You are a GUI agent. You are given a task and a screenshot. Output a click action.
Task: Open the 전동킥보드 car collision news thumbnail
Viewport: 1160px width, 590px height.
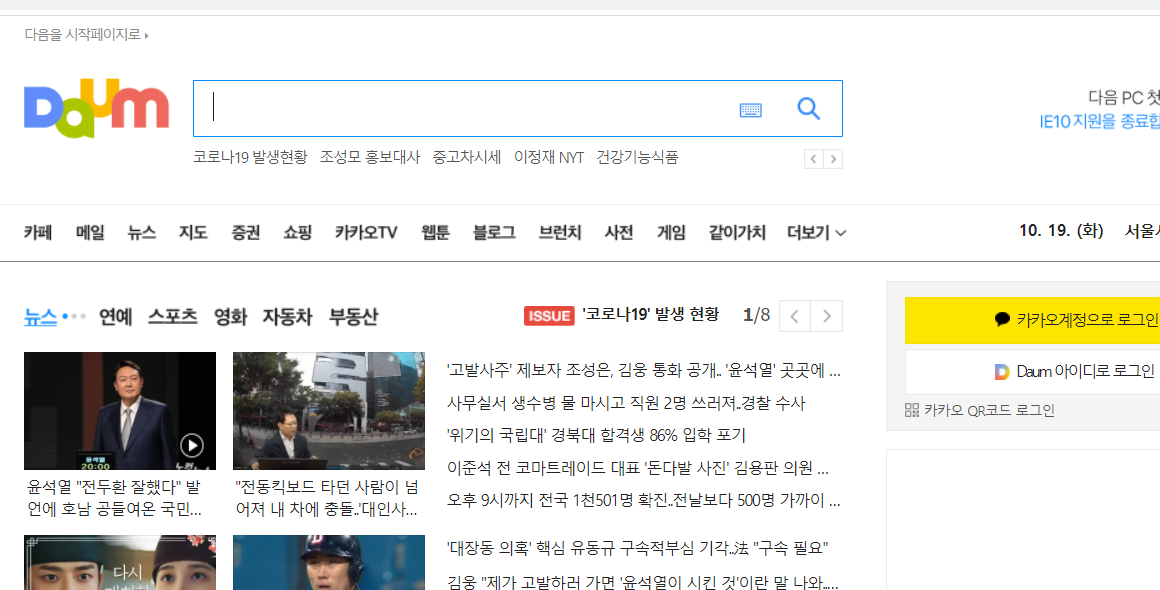point(329,410)
